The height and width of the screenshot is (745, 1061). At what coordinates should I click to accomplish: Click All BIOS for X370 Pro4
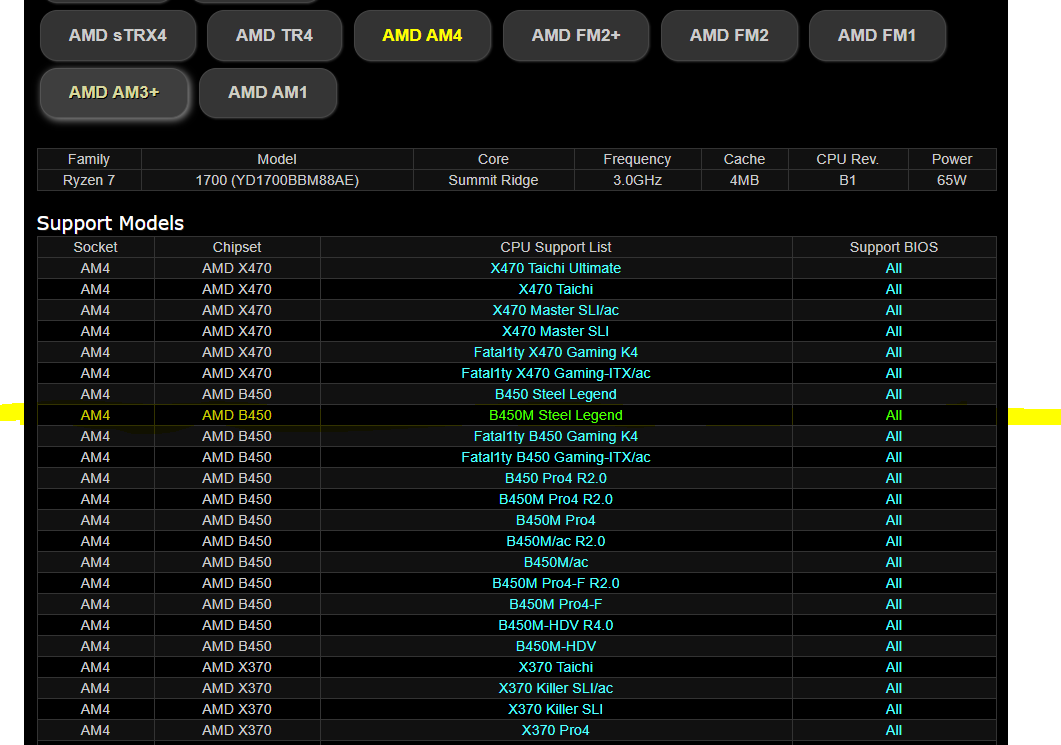pyautogui.click(x=894, y=729)
